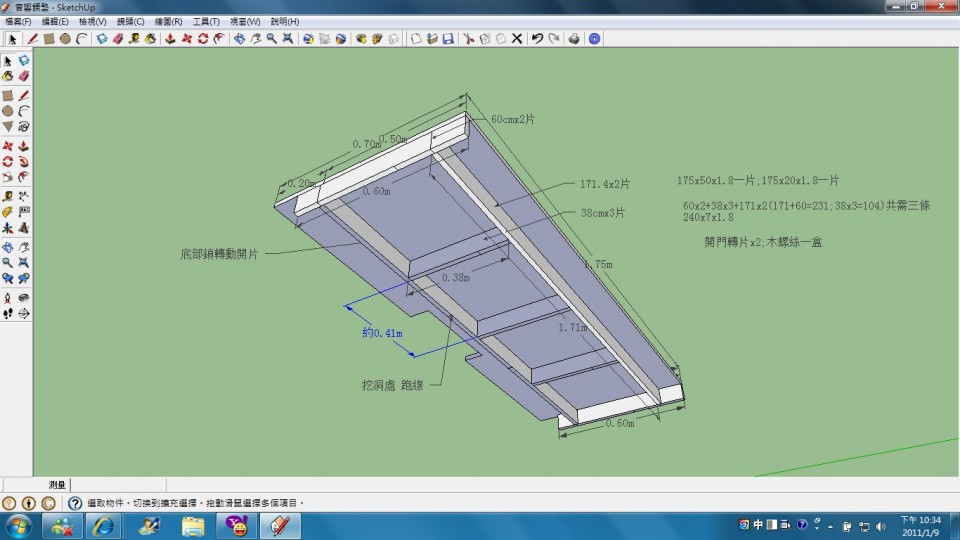This screenshot has height=540, width=960.
Task: Click the red X Delete icon
Action: point(517,39)
